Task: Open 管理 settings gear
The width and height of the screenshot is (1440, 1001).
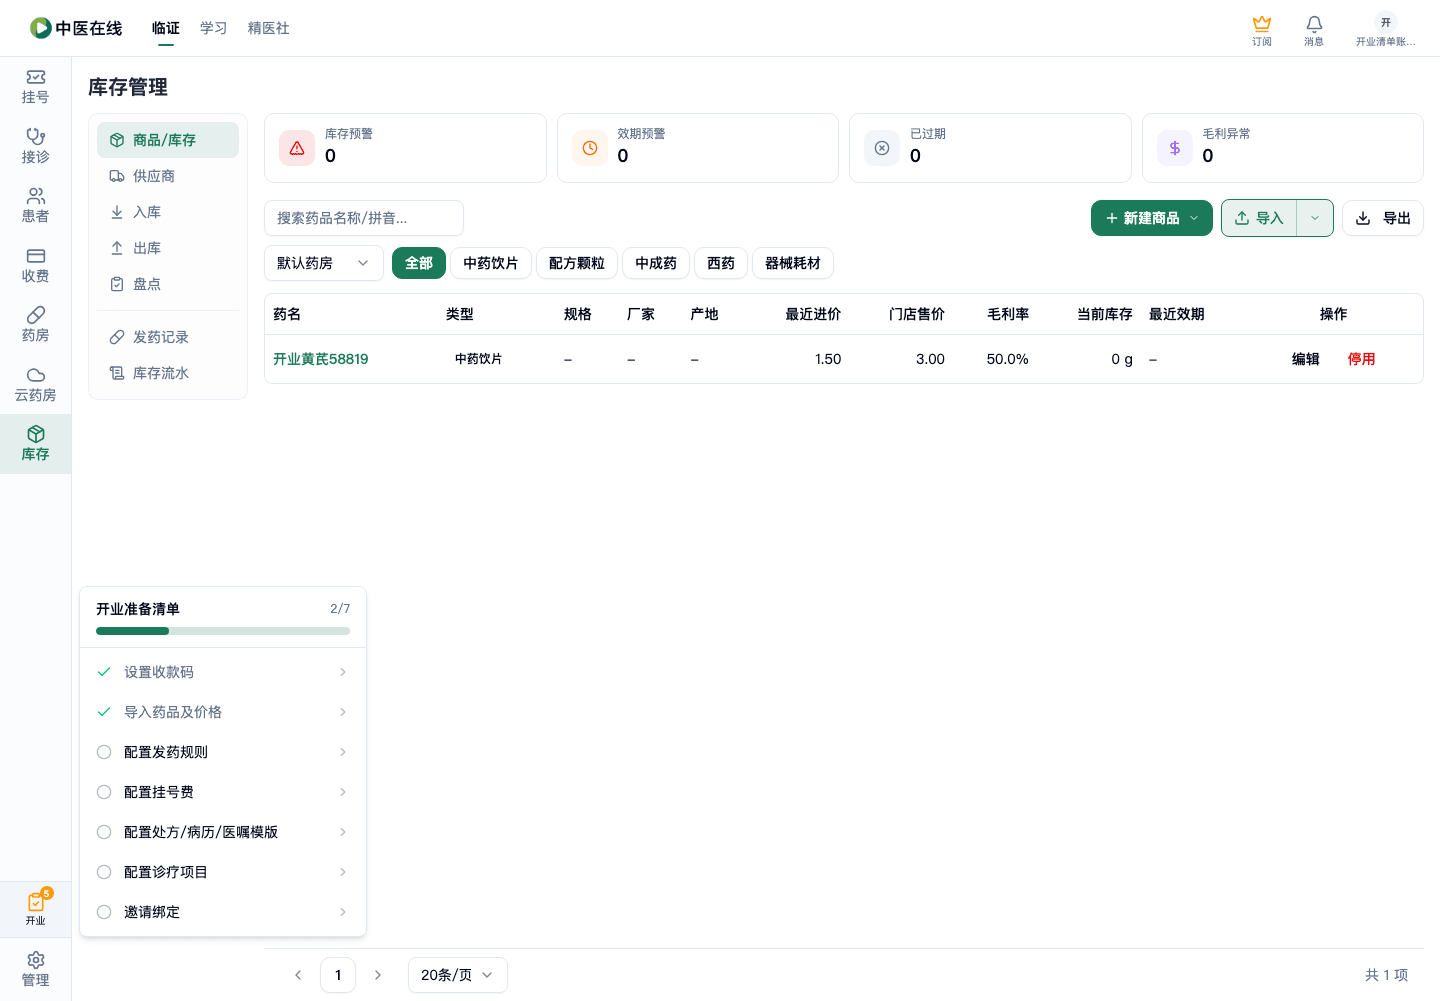Action: (35, 969)
